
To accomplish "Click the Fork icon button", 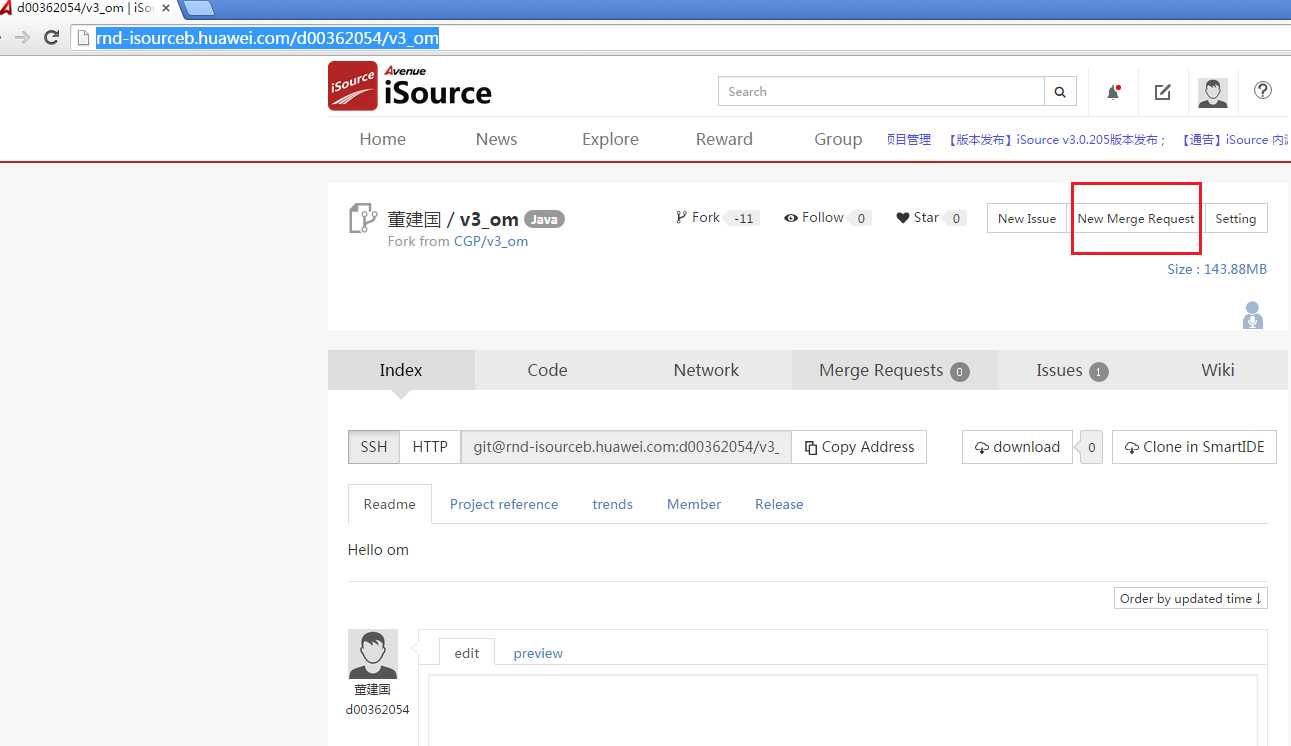I will pyautogui.click(x=698, y=217).
